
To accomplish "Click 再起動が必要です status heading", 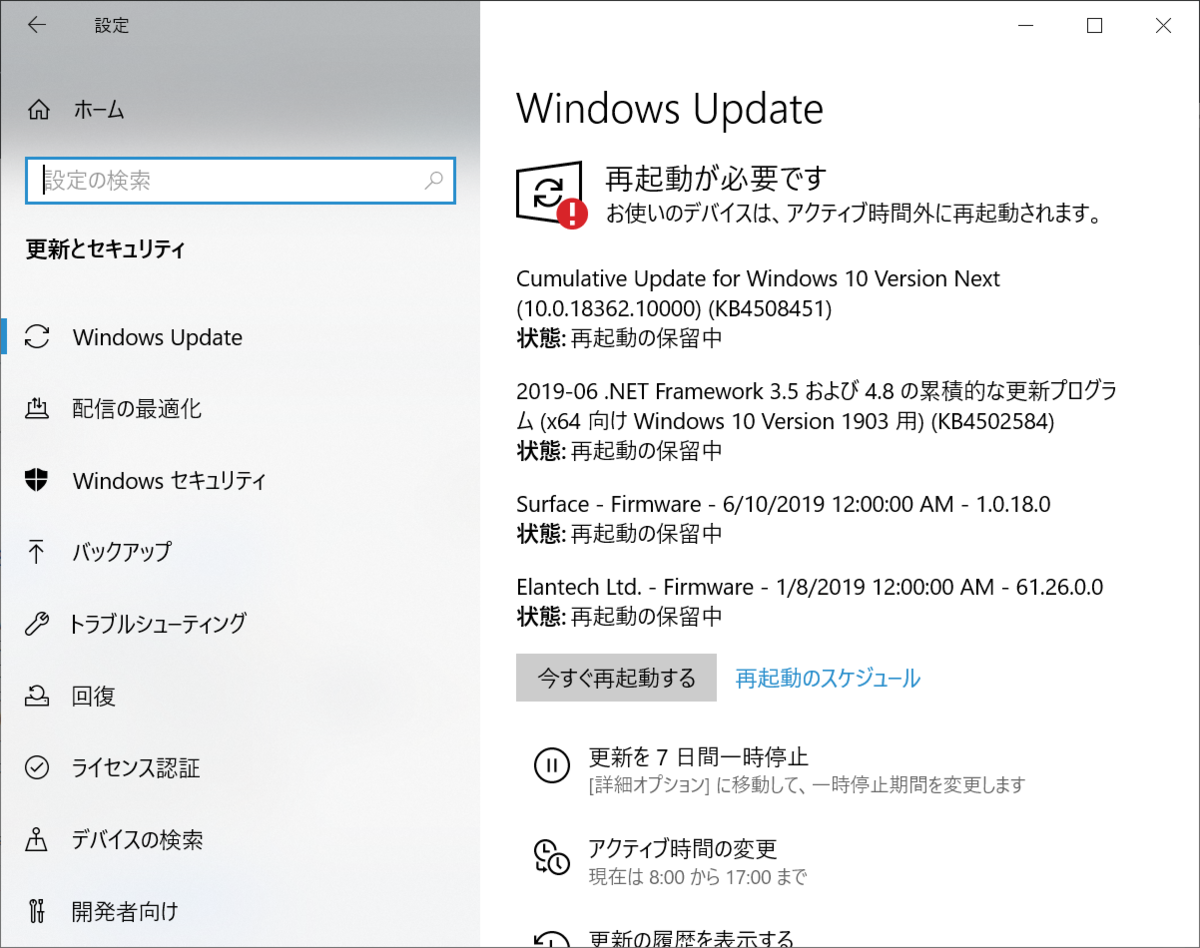I will pos(717,179).
